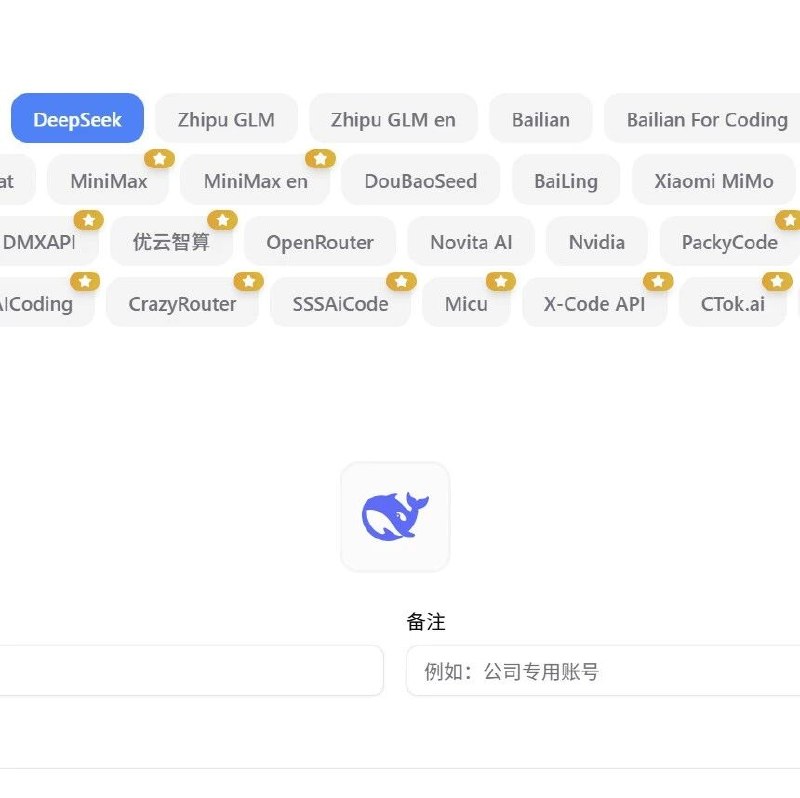This screenshot has width=800, height=798.
Task: Select the OpenRouter preset
Action: [319, 241]
